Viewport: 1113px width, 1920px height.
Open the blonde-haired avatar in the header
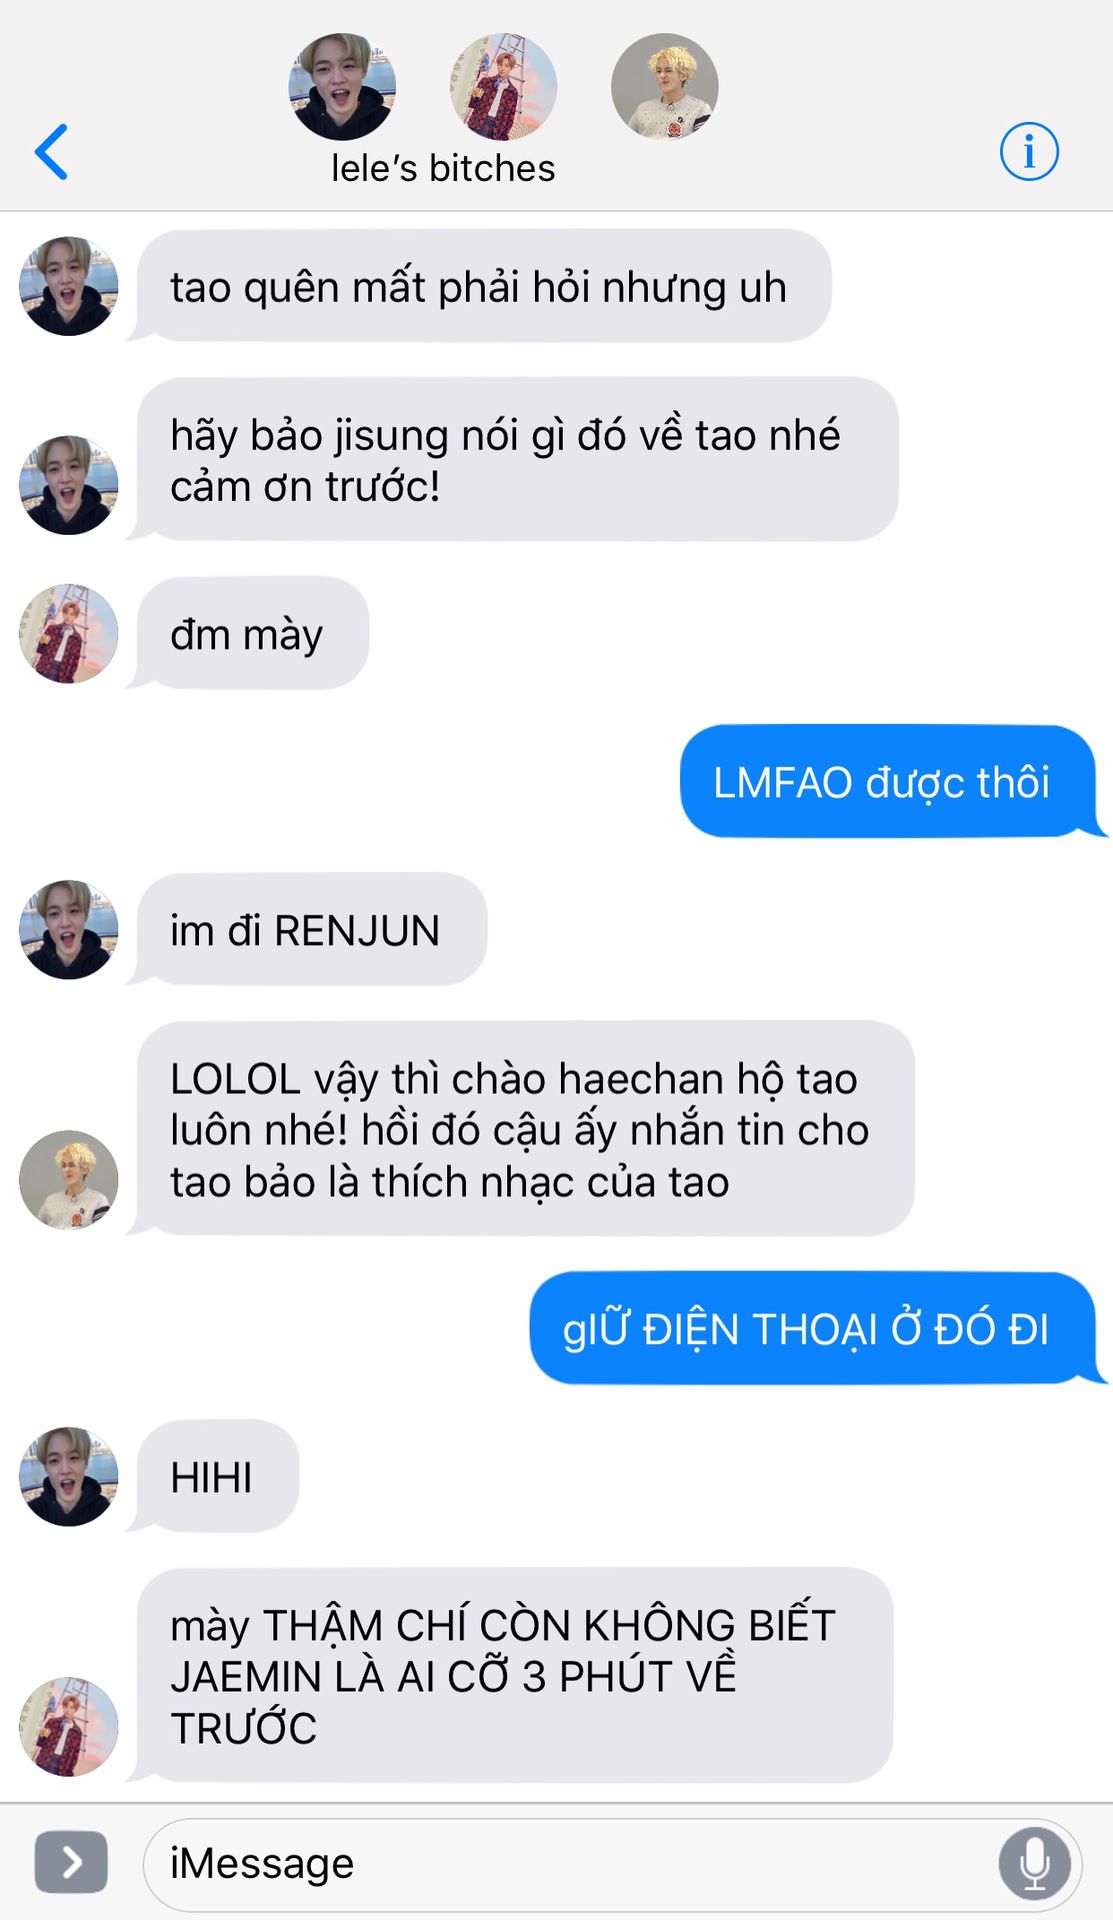(664, 87)
